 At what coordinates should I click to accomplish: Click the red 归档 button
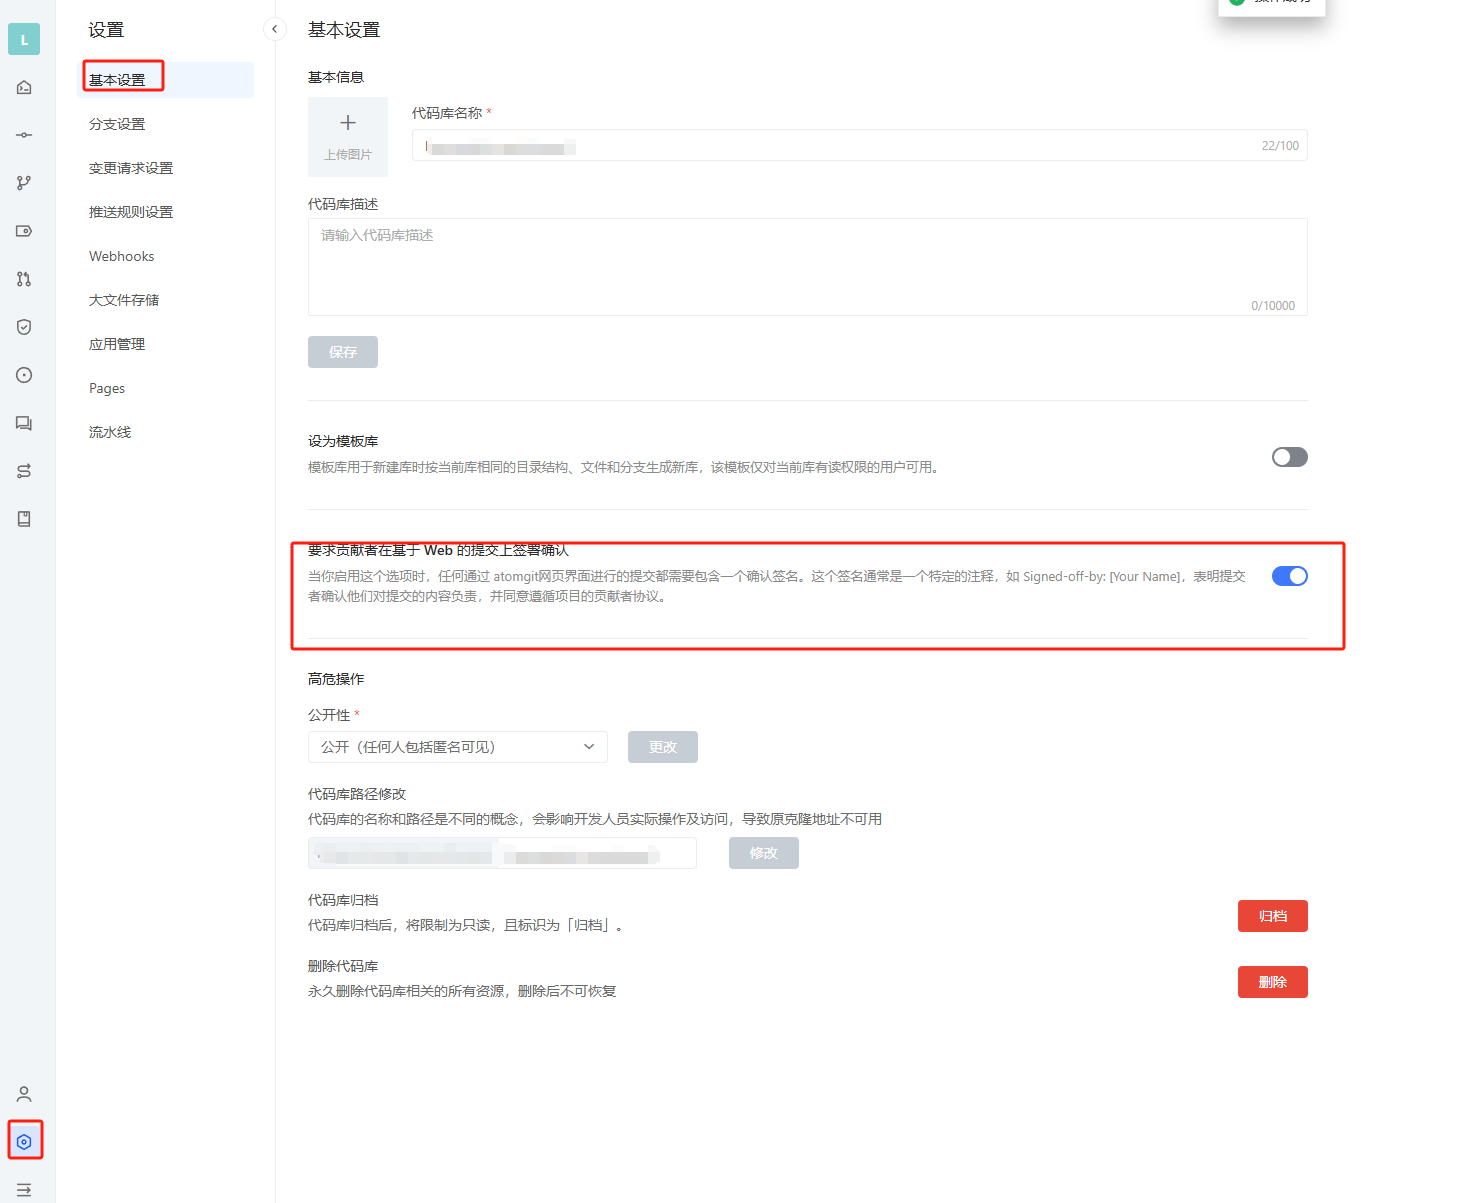click(x=1273, y=916)
